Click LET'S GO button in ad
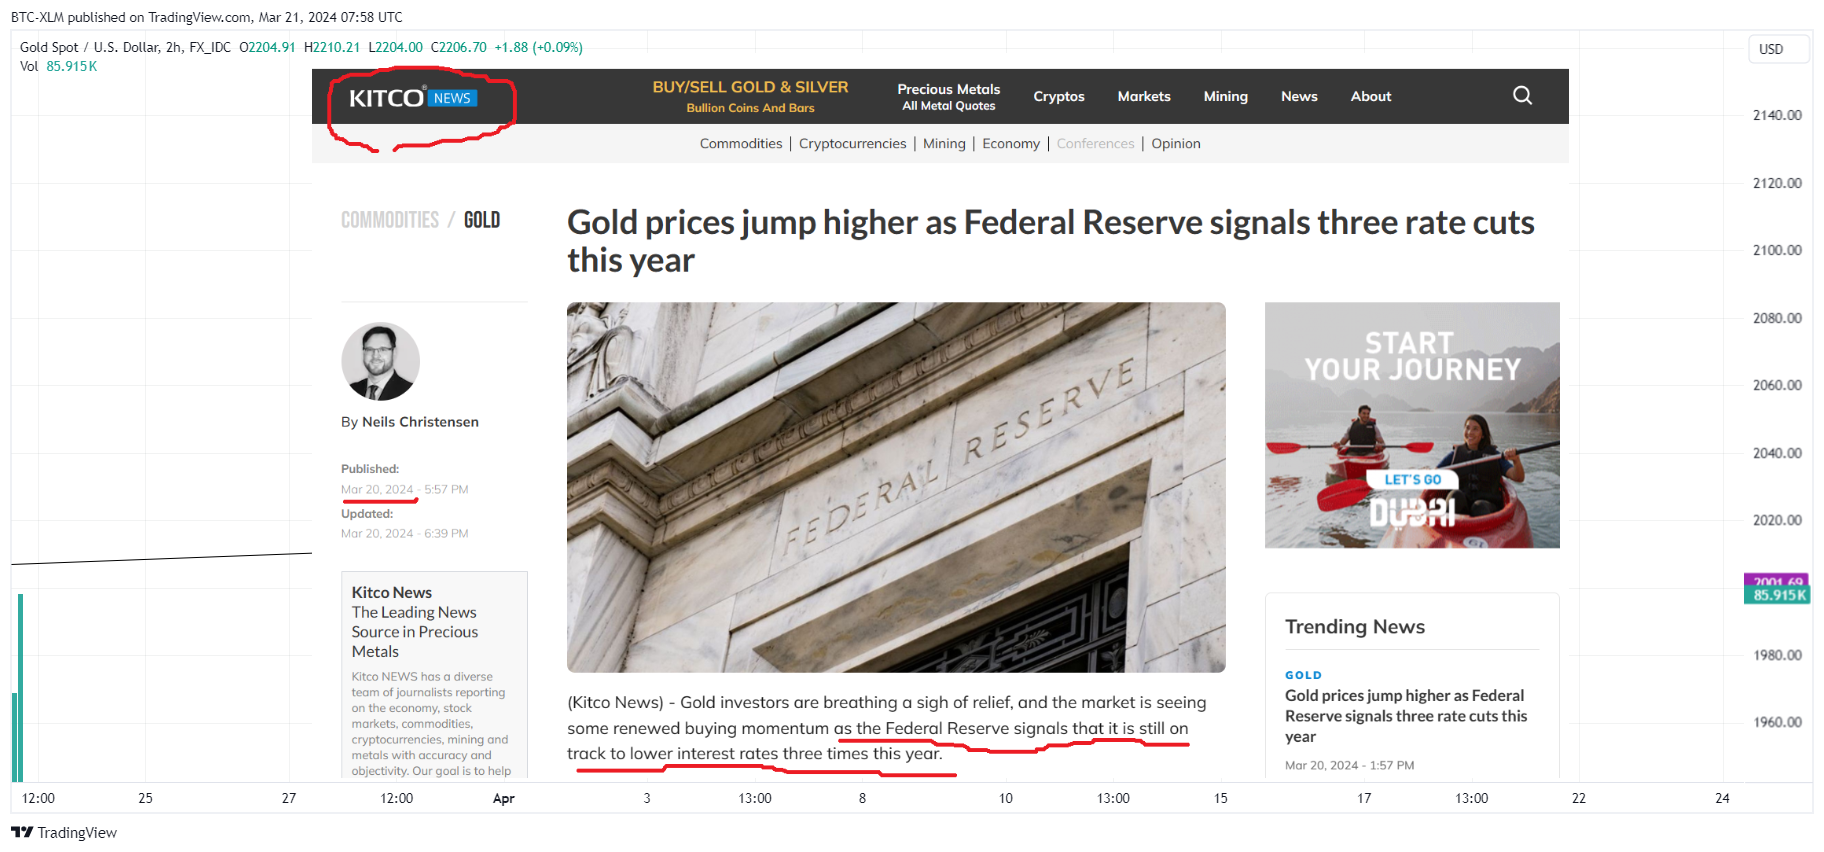Viewport: 1824px width, 852px height. [x=1412, y=480]
